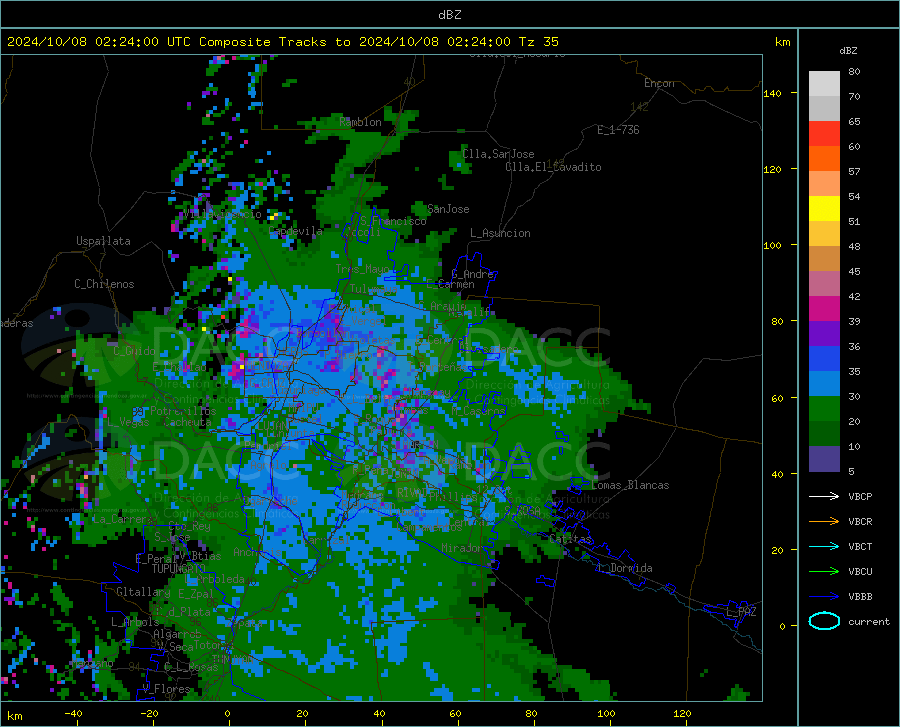Click the Clla.SanJose place label

498,154
